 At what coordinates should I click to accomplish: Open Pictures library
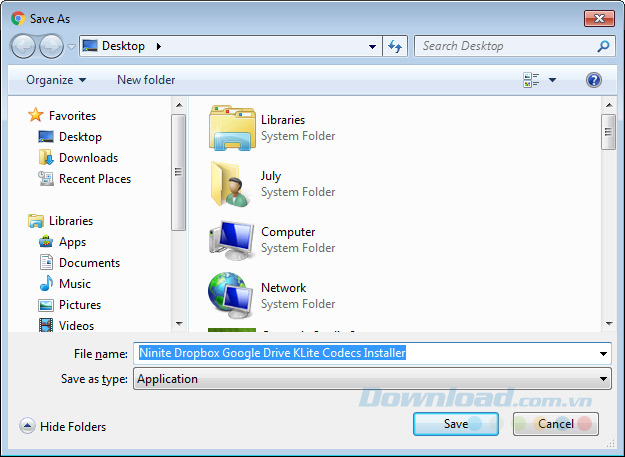pyautogui.click(x=80, y=305)
